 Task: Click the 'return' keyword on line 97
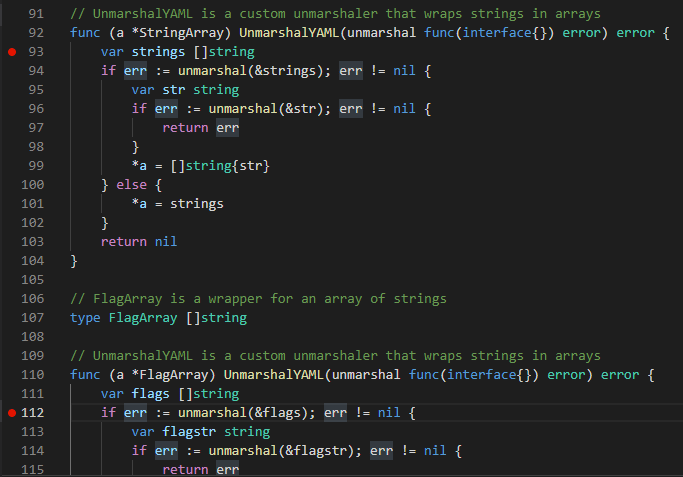[184, 128]
